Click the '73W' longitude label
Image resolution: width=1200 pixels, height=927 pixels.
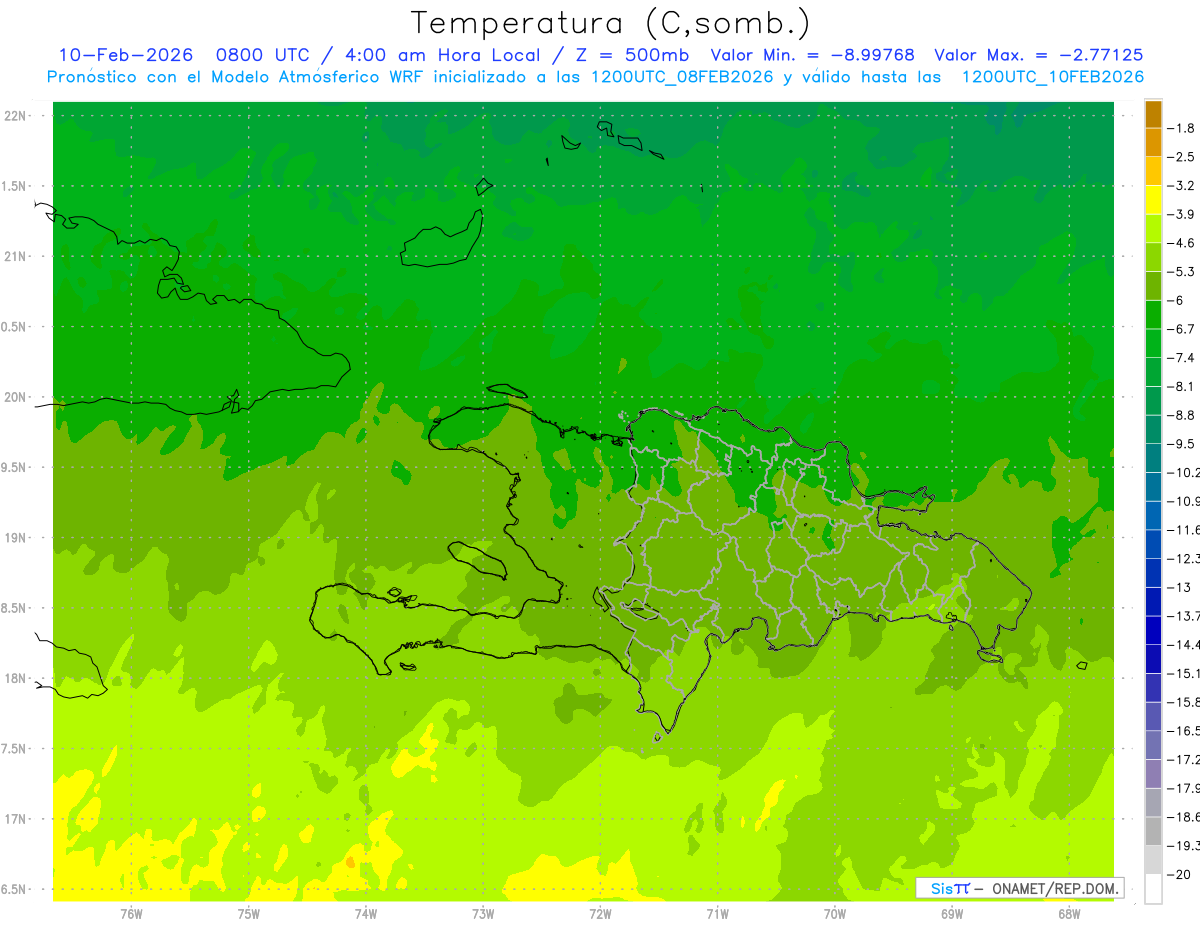pos(483,914)
